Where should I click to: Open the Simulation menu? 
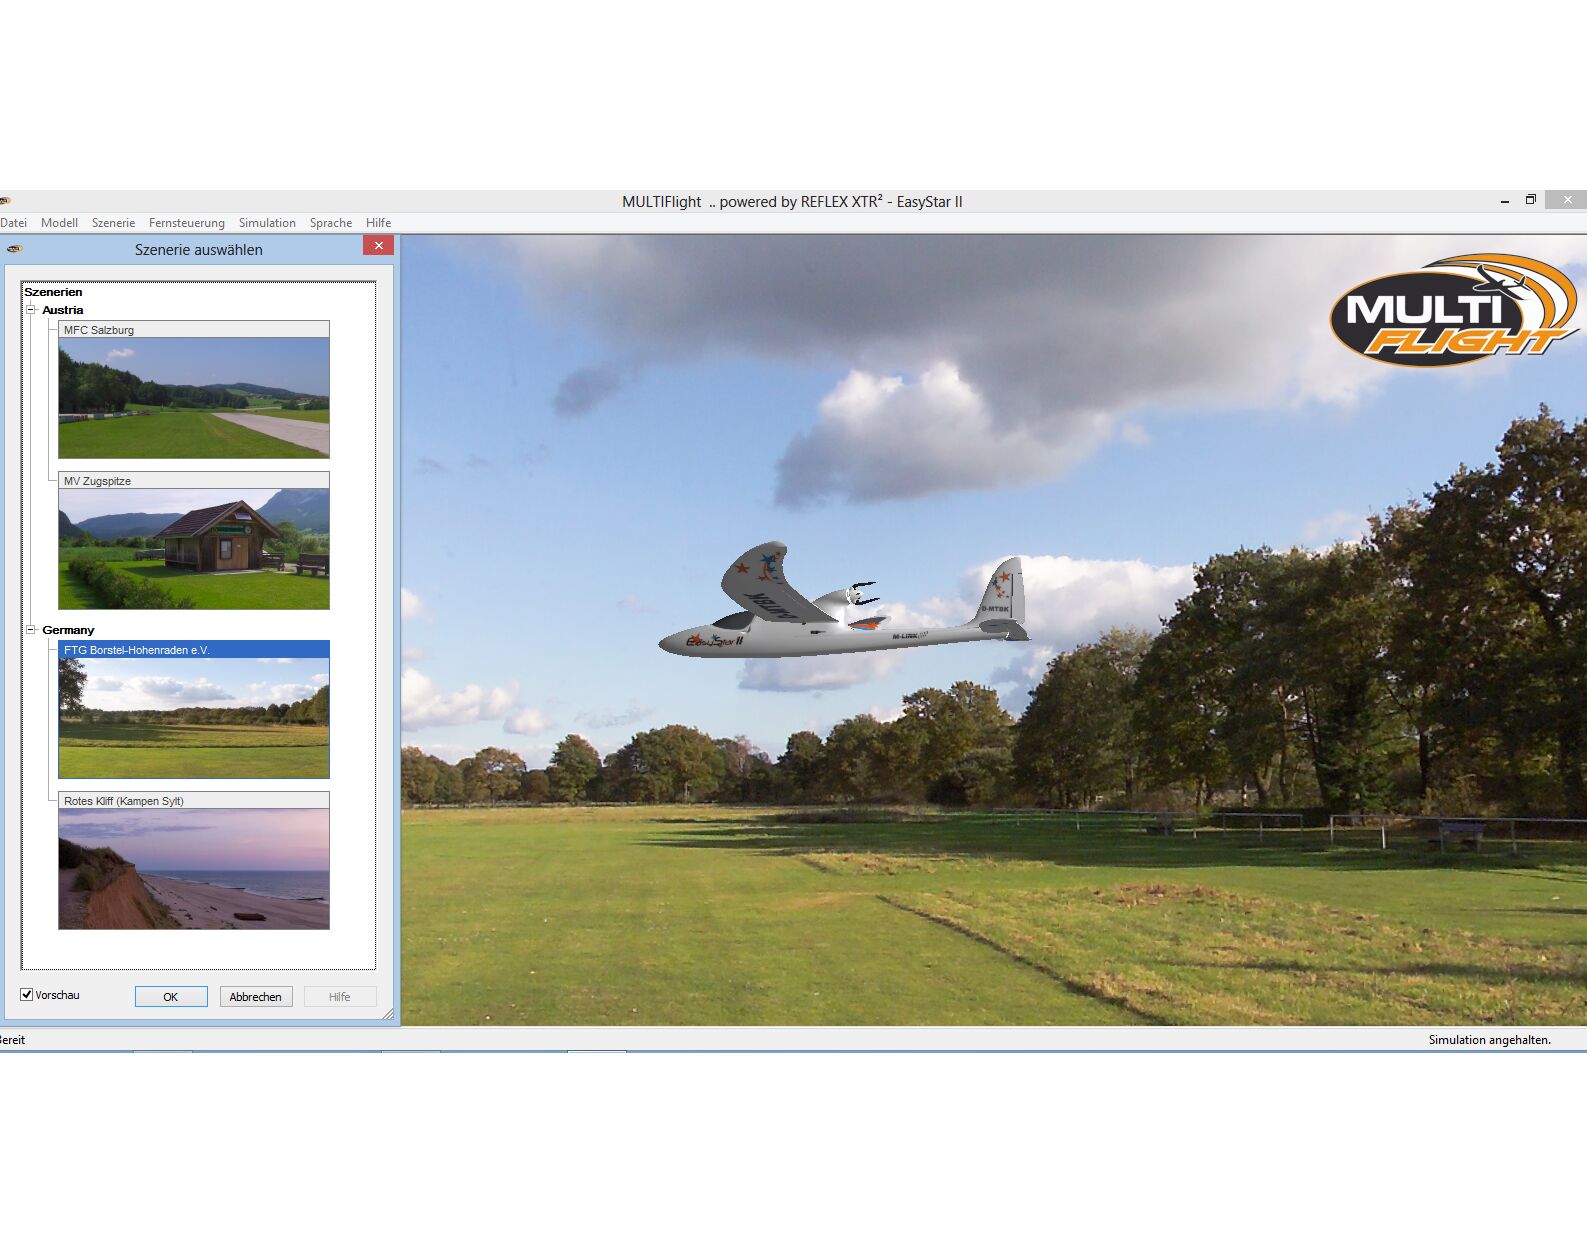pyautogui.click(x=267, y=223)
